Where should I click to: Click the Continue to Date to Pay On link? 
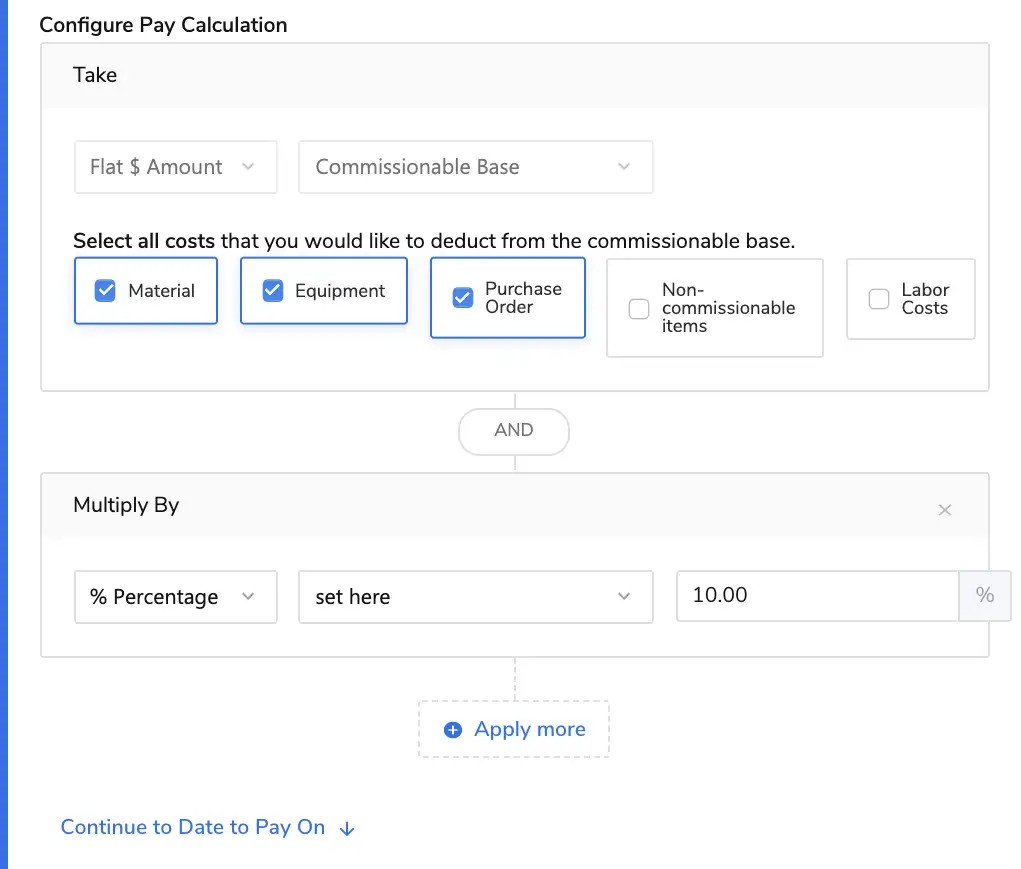193,827
